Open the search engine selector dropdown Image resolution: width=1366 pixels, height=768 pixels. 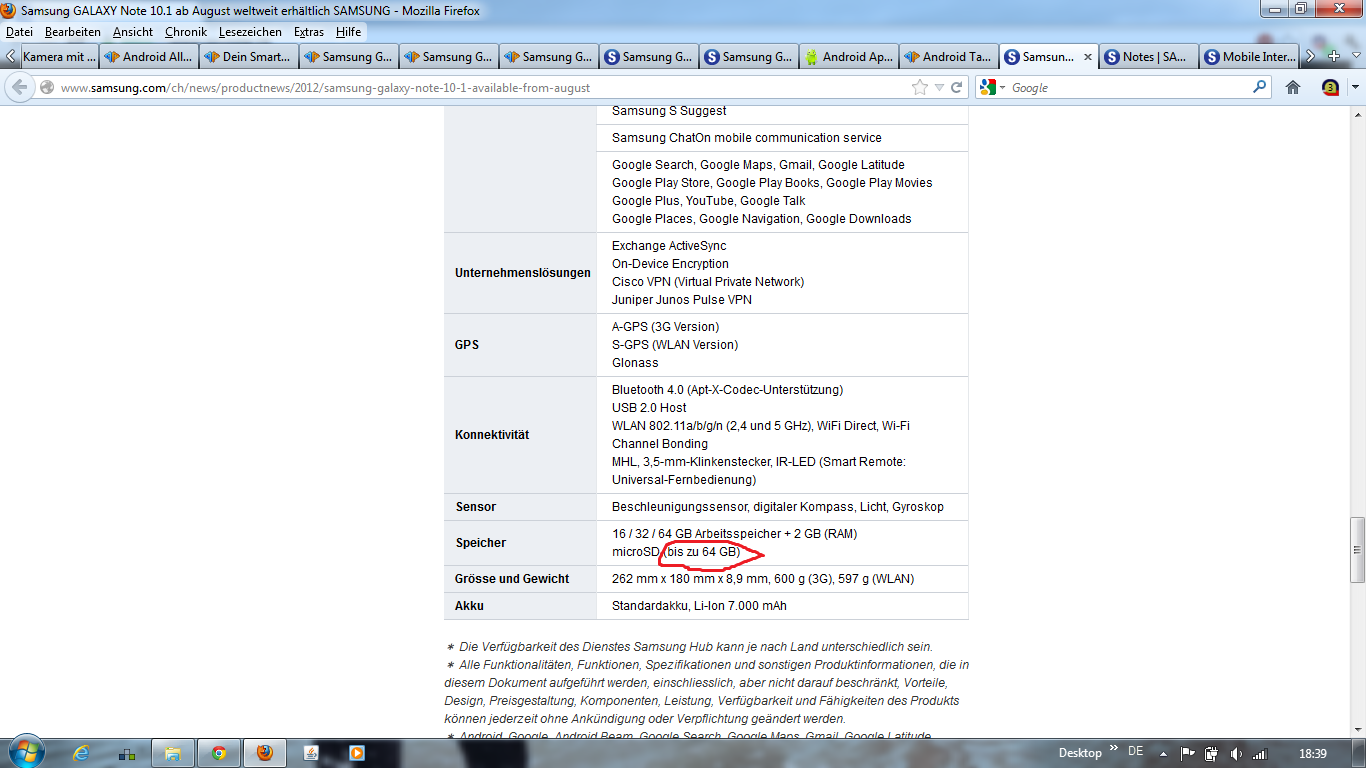point(1003,88)
